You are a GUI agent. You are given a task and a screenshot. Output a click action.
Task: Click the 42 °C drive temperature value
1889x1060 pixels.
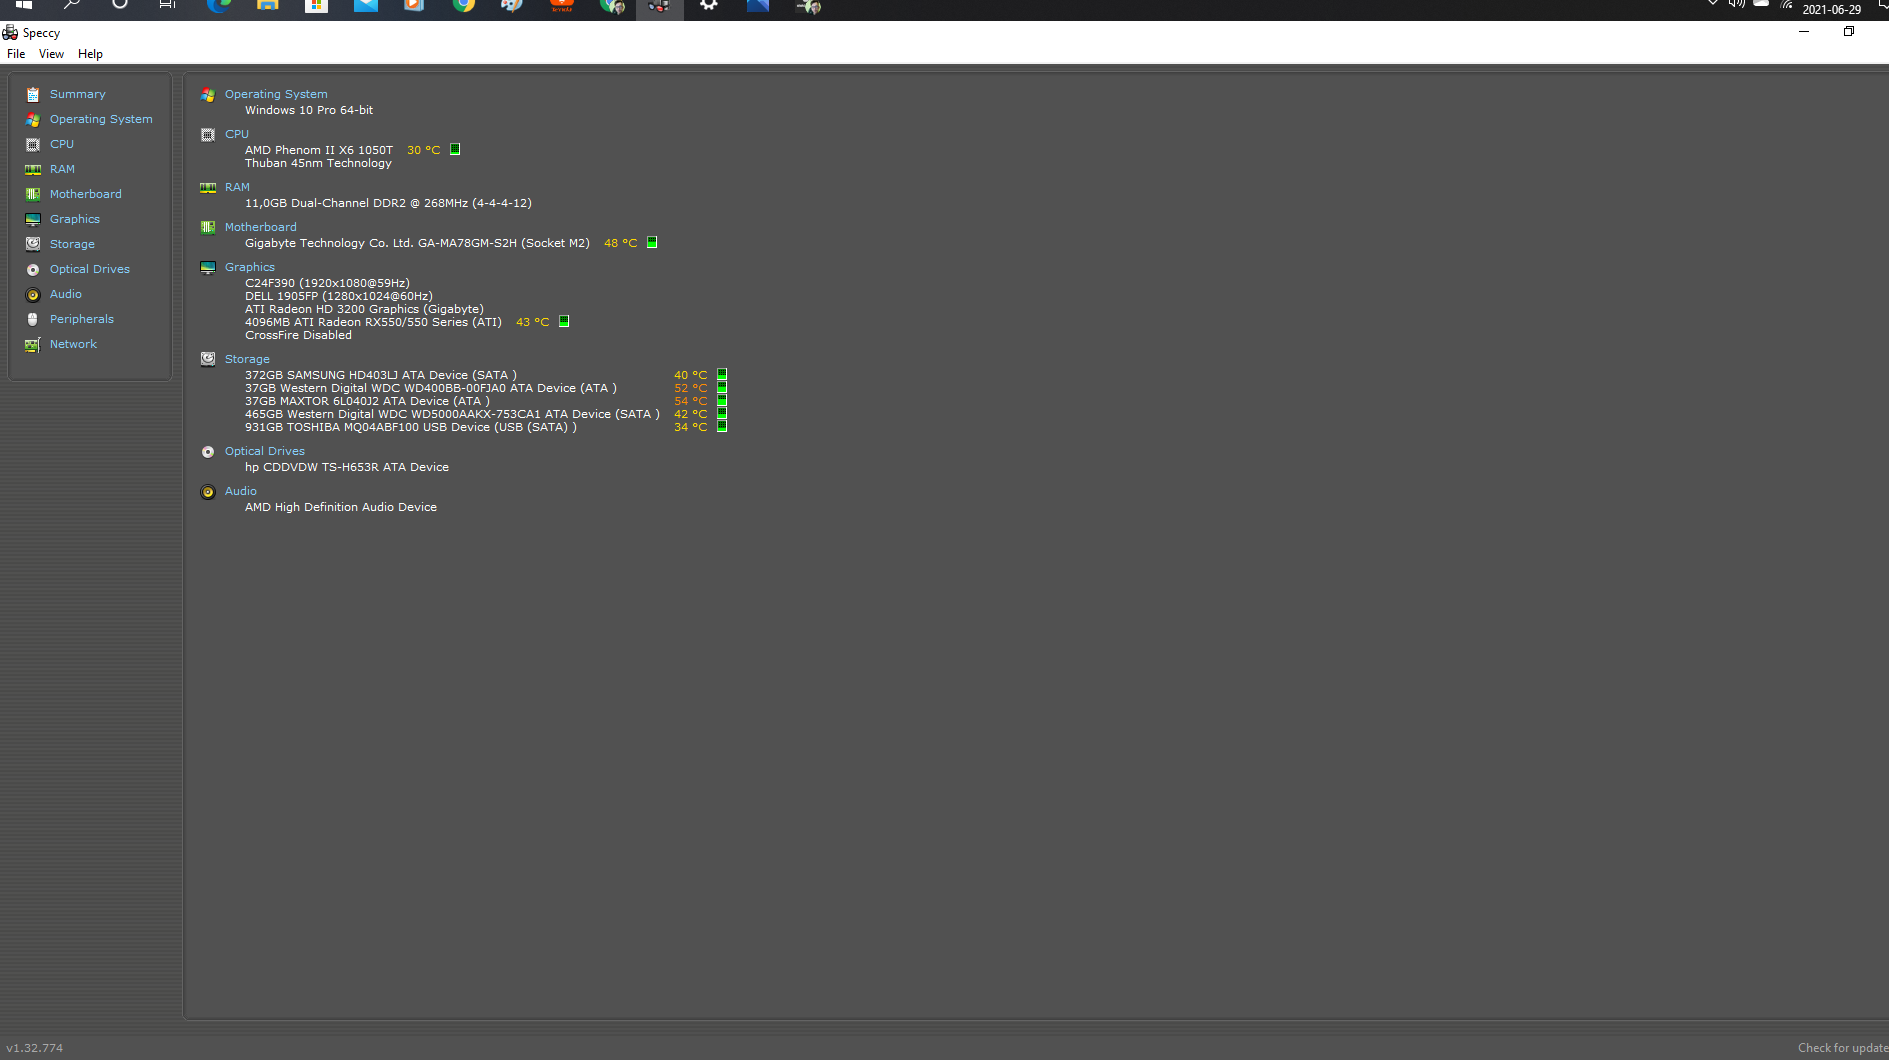(x=690, y=414)
